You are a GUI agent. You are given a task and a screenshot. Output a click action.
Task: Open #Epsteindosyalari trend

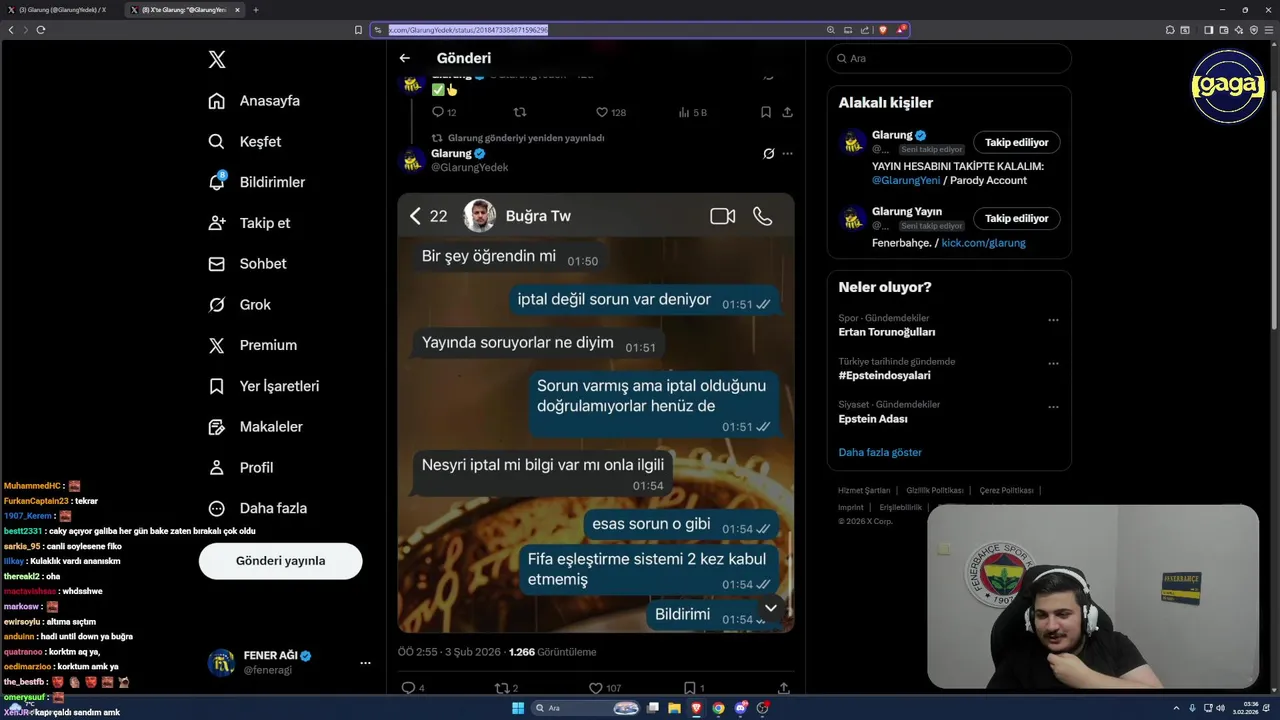884,375
